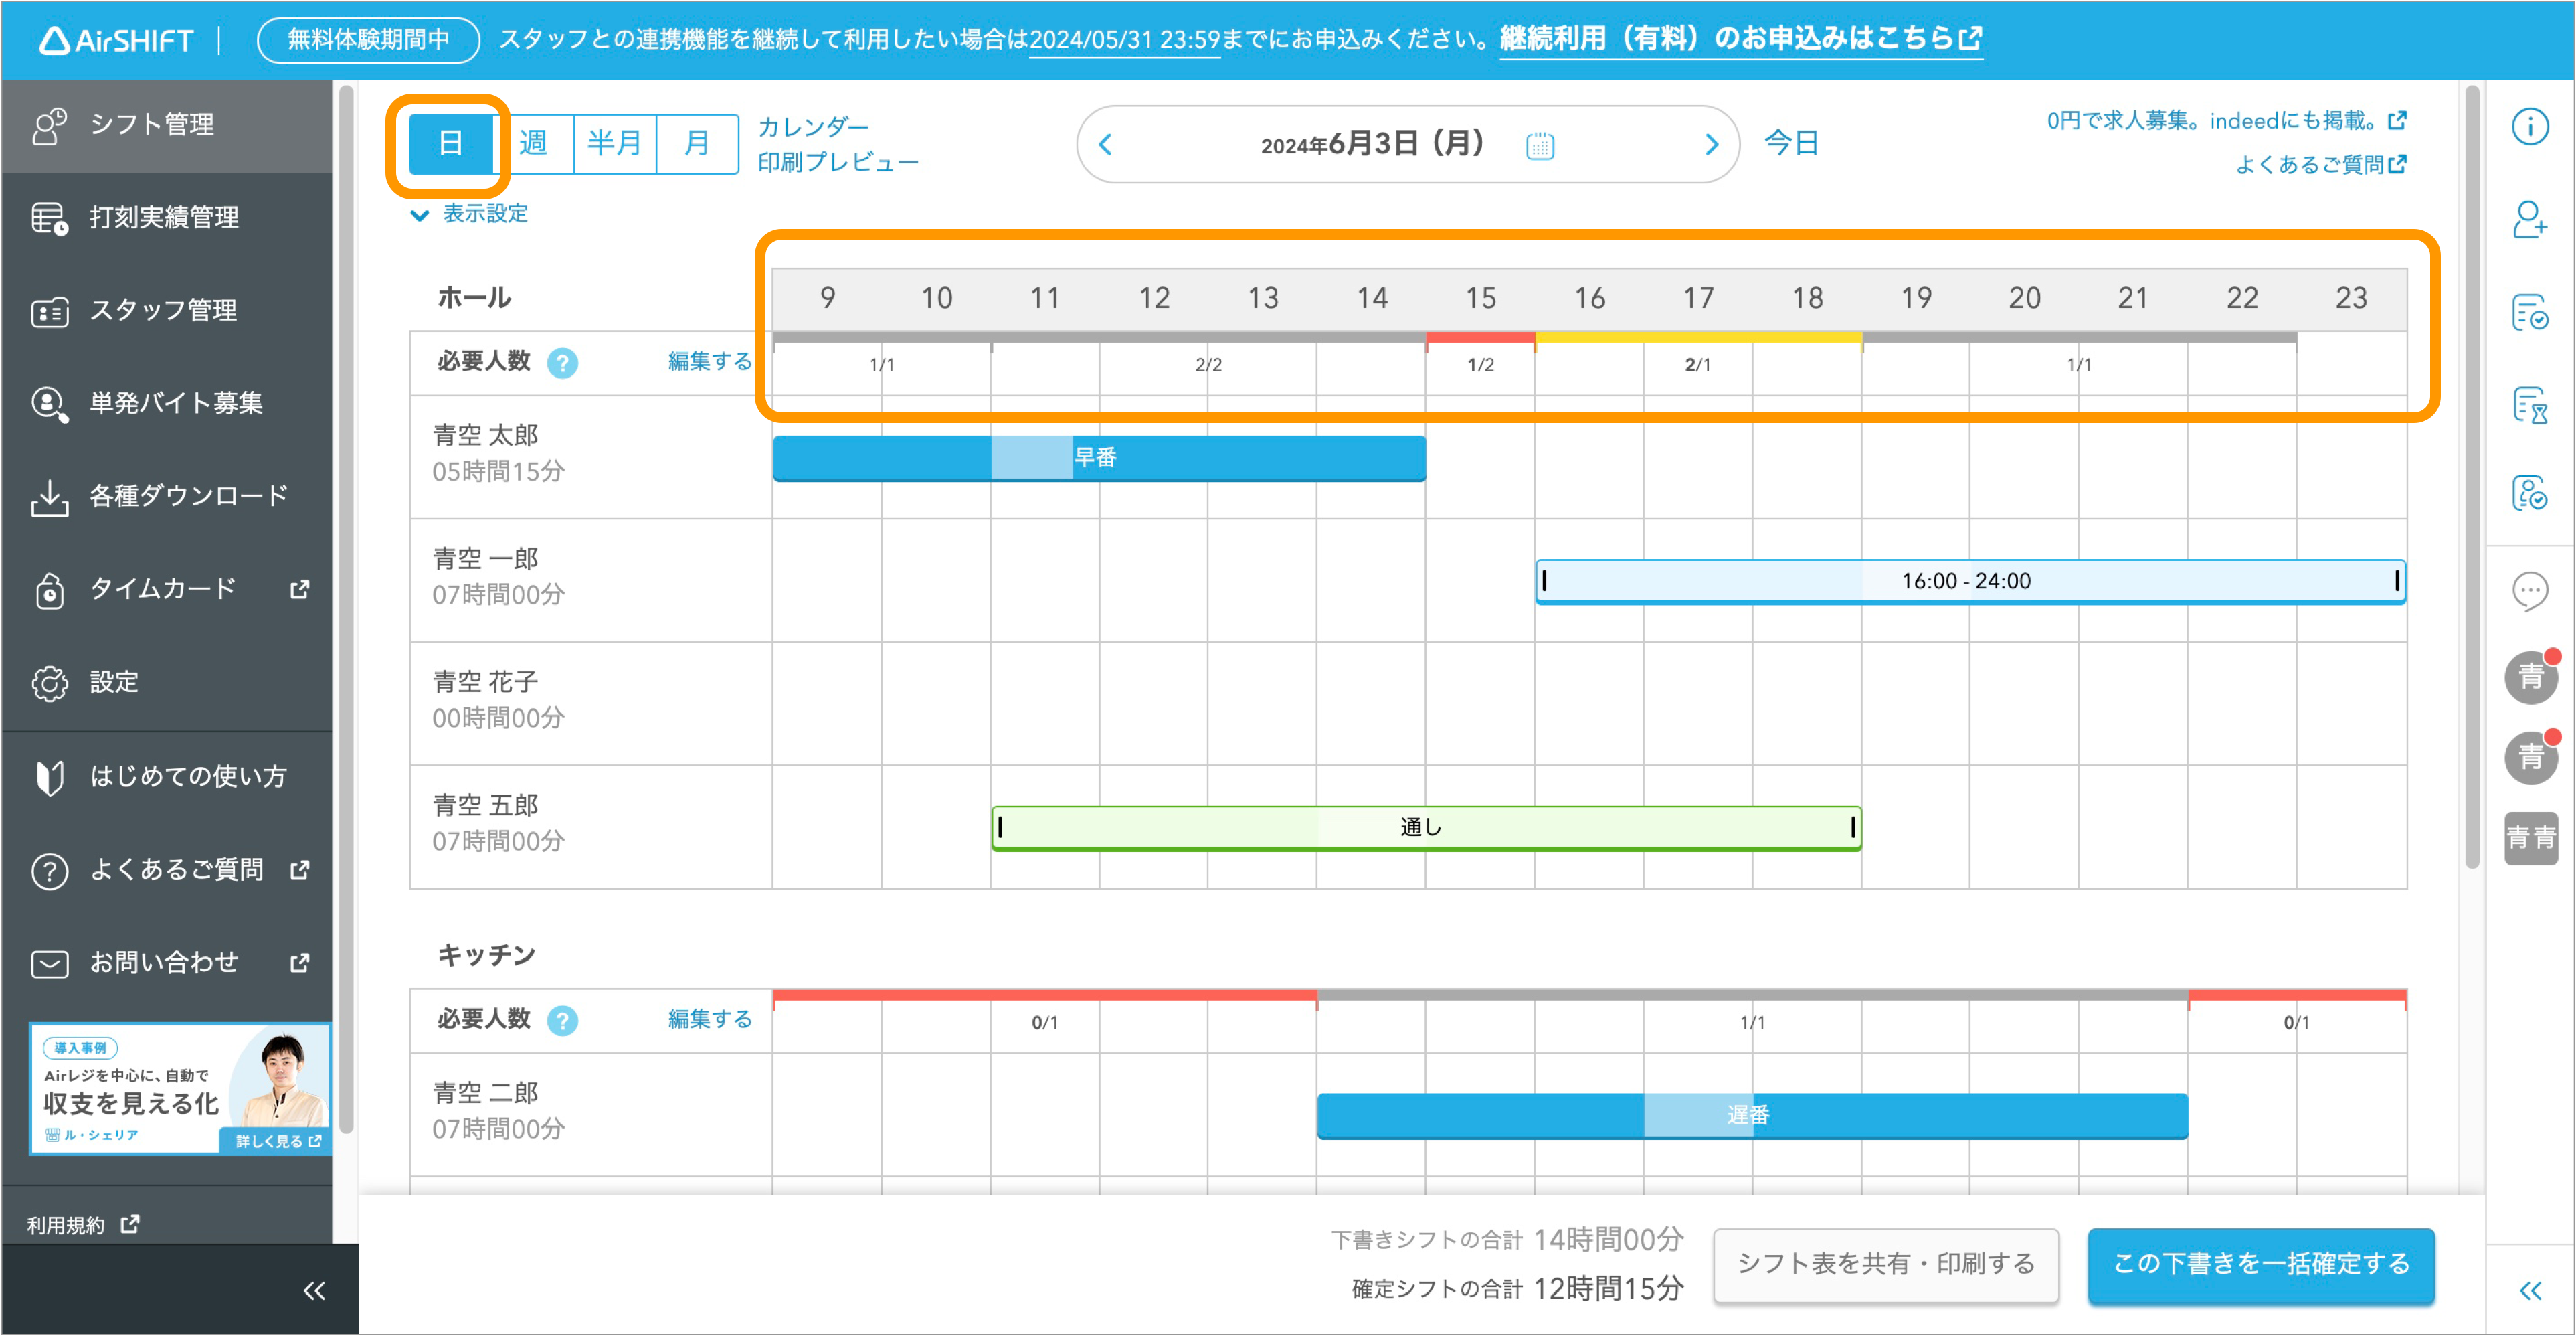Open タイムカード in the sidebar
The height and width of the screenshot is (1336, 2576).
click(166, 589)
